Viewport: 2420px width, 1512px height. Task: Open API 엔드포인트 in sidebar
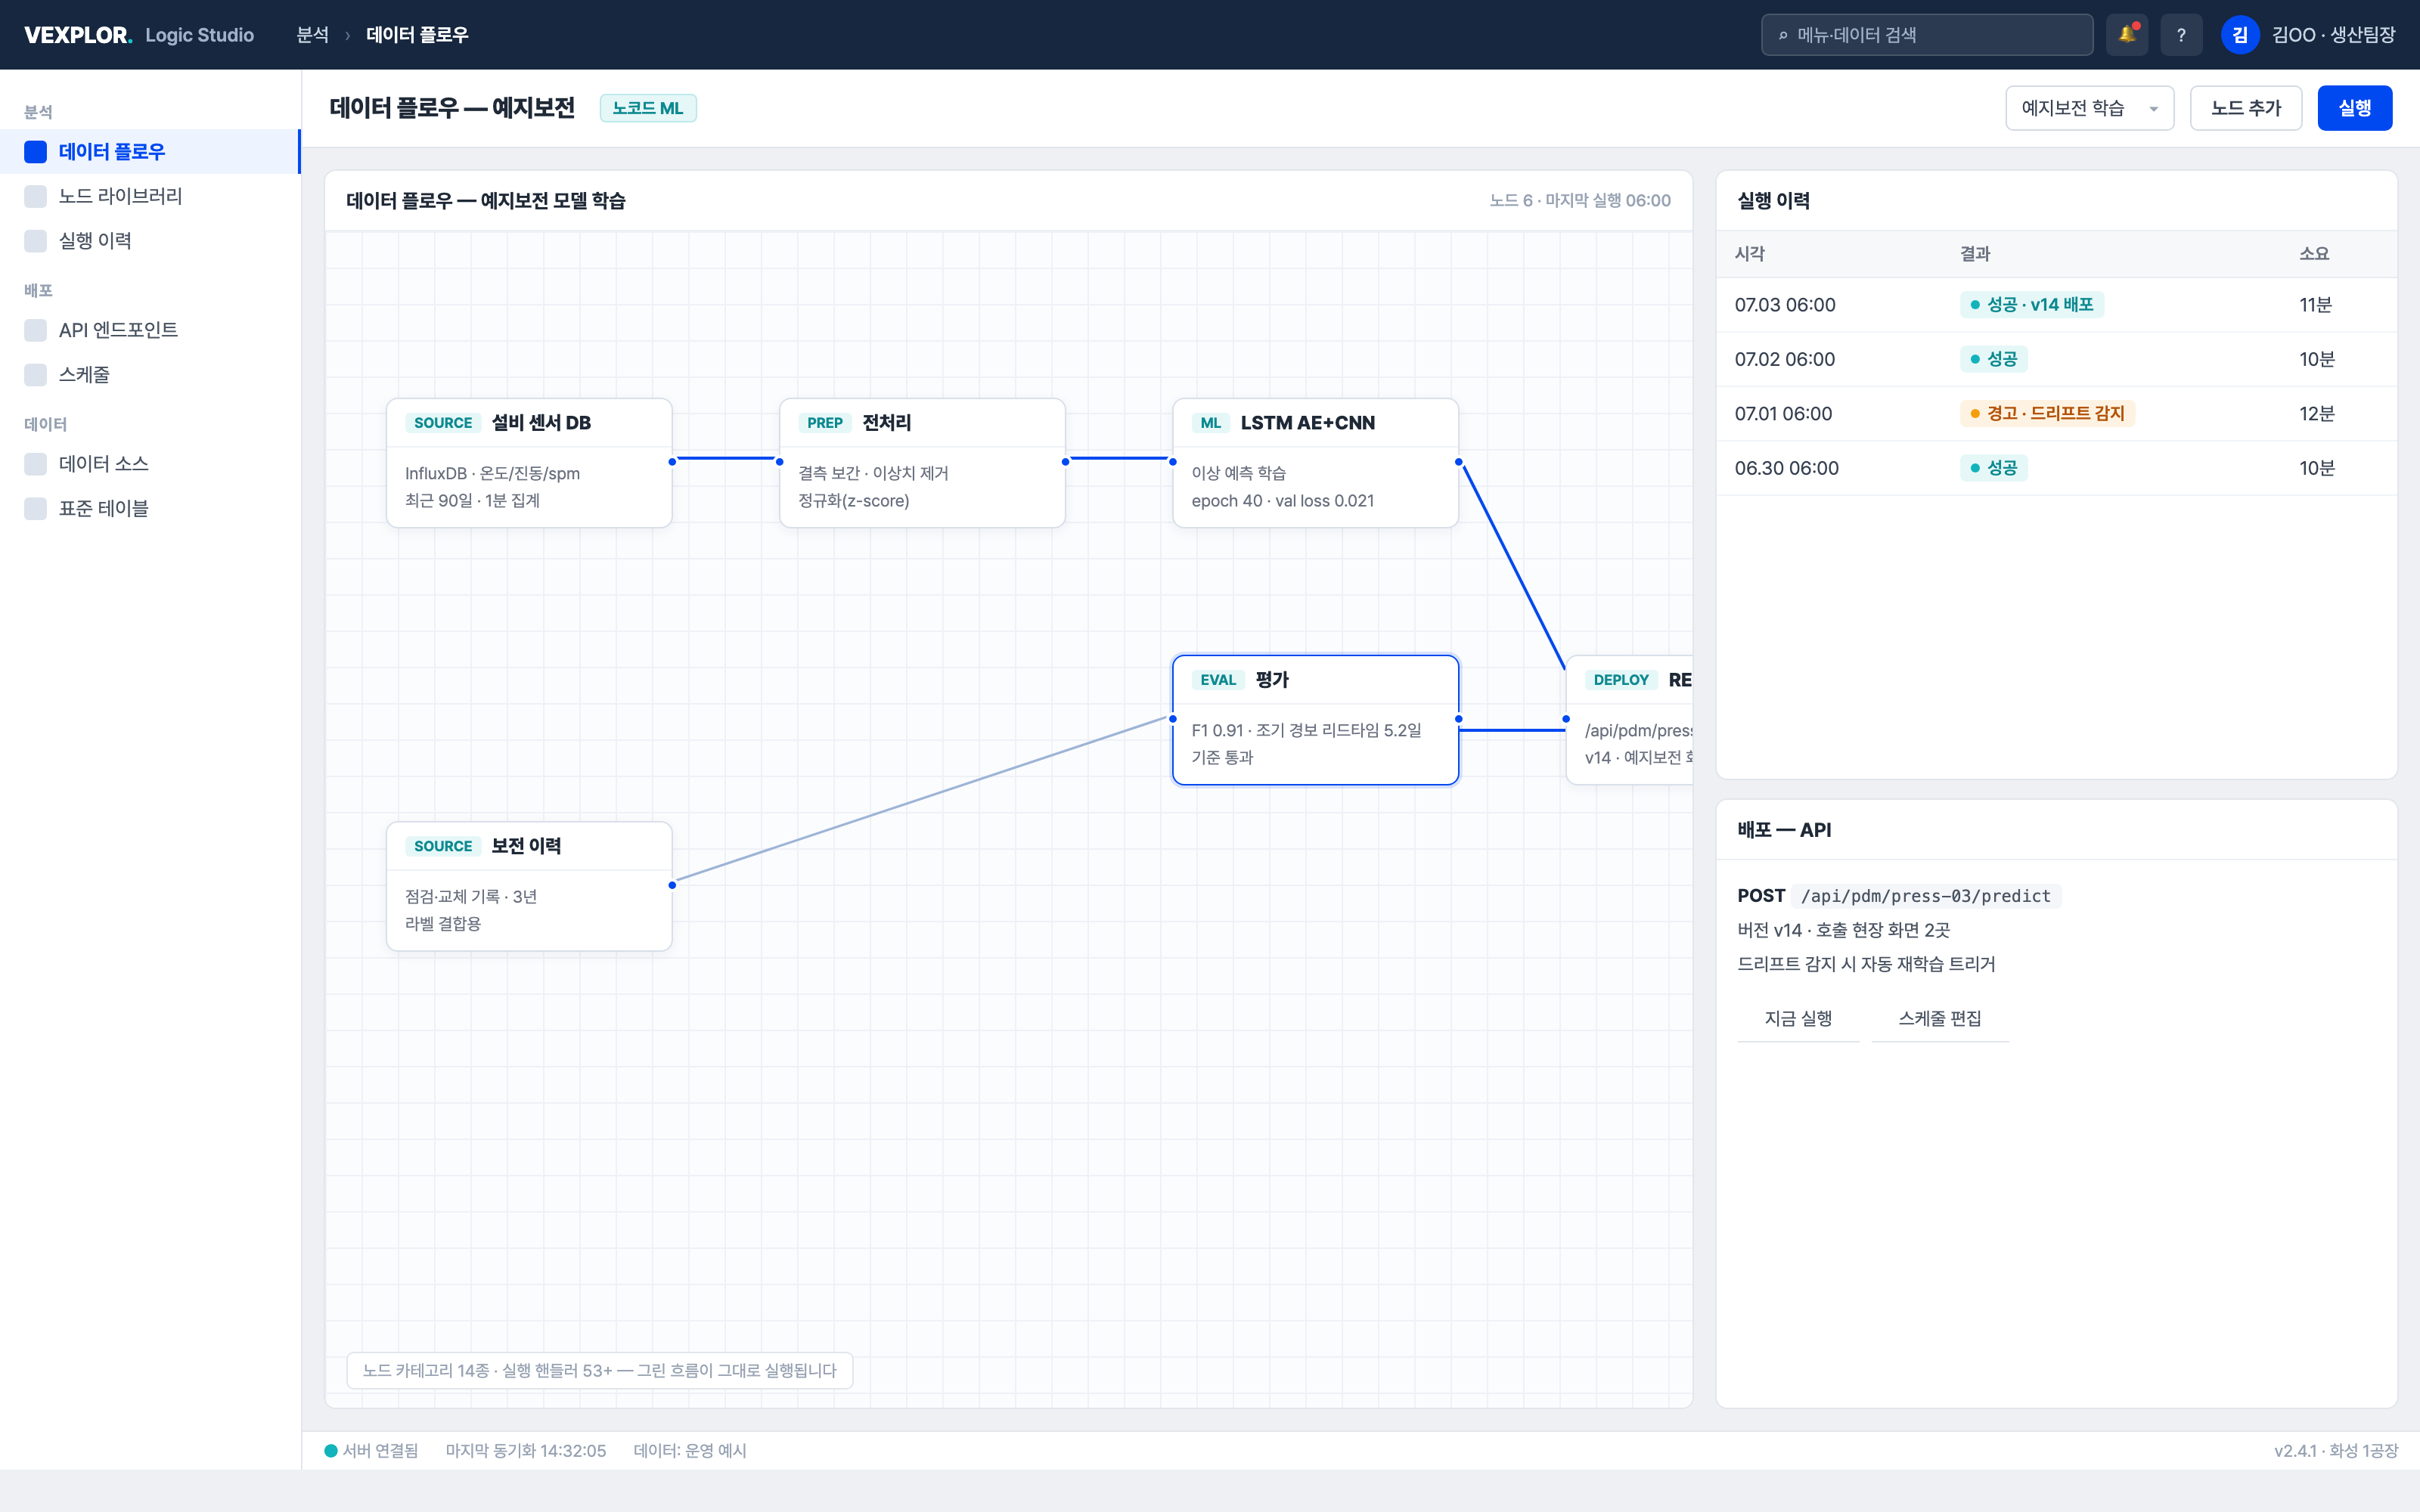click(x=150, y=330)
